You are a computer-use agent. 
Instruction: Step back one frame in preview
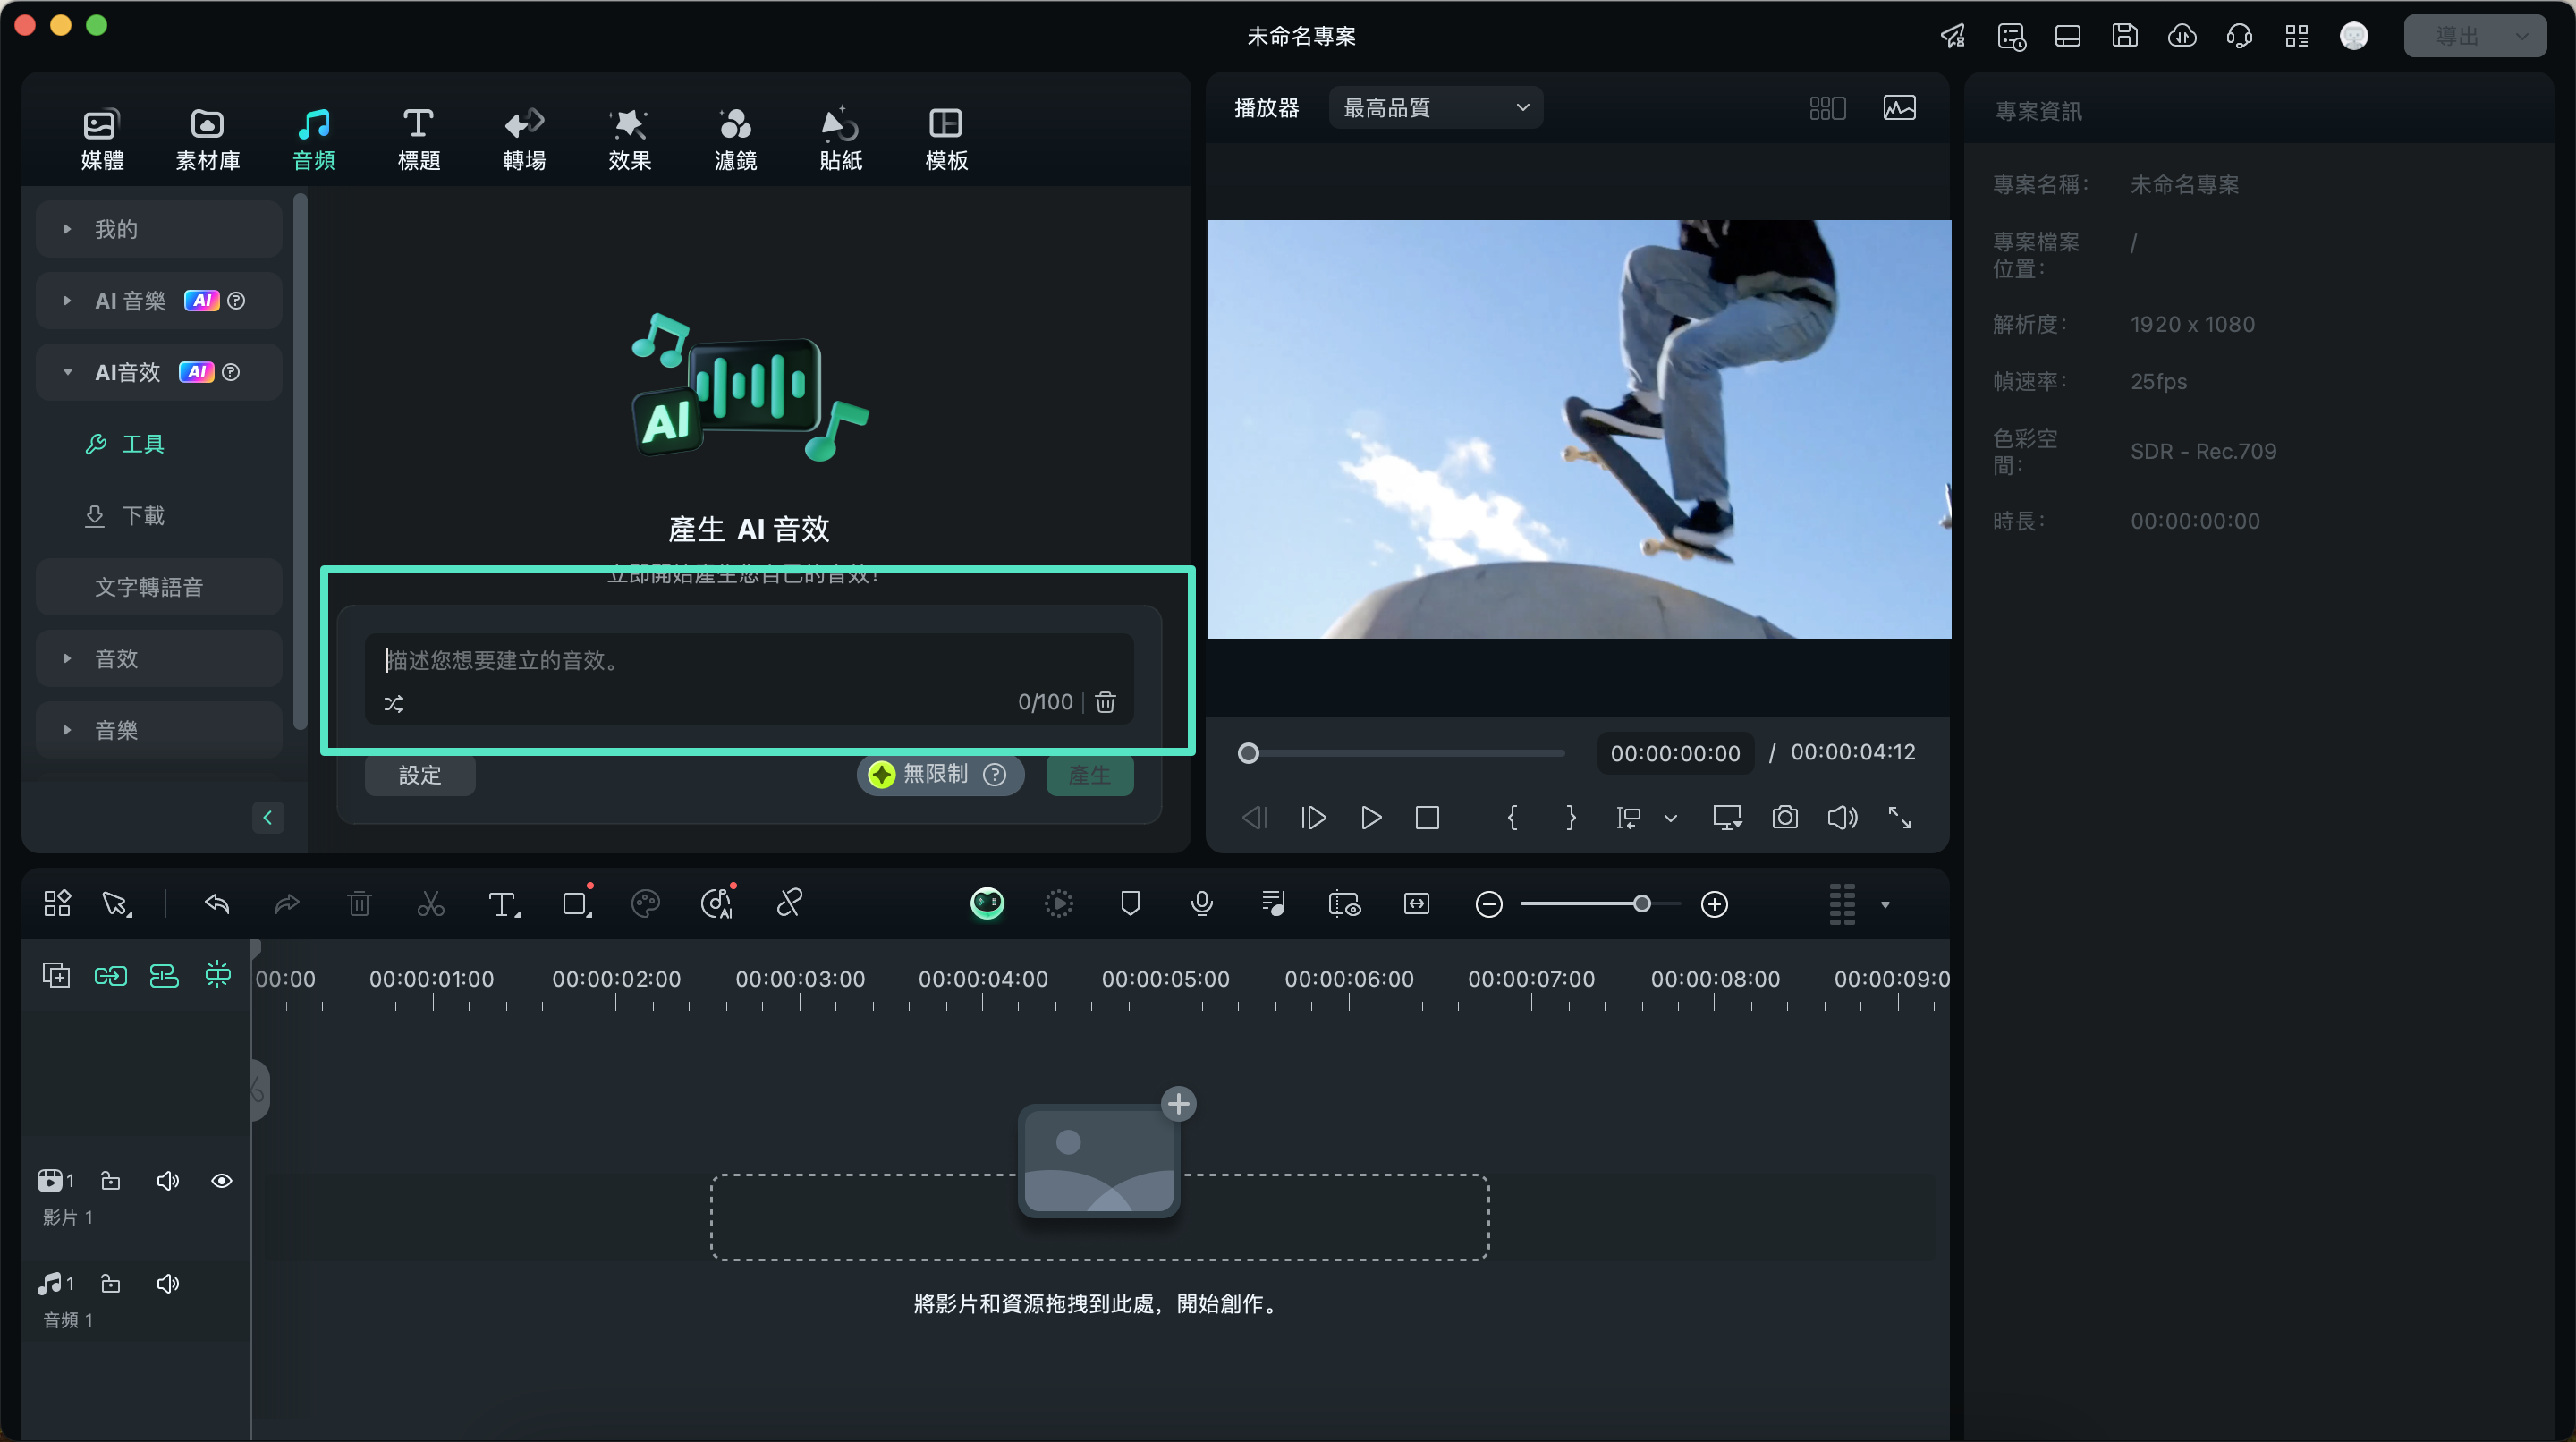pyautogui.click(x=1254, y=818)
